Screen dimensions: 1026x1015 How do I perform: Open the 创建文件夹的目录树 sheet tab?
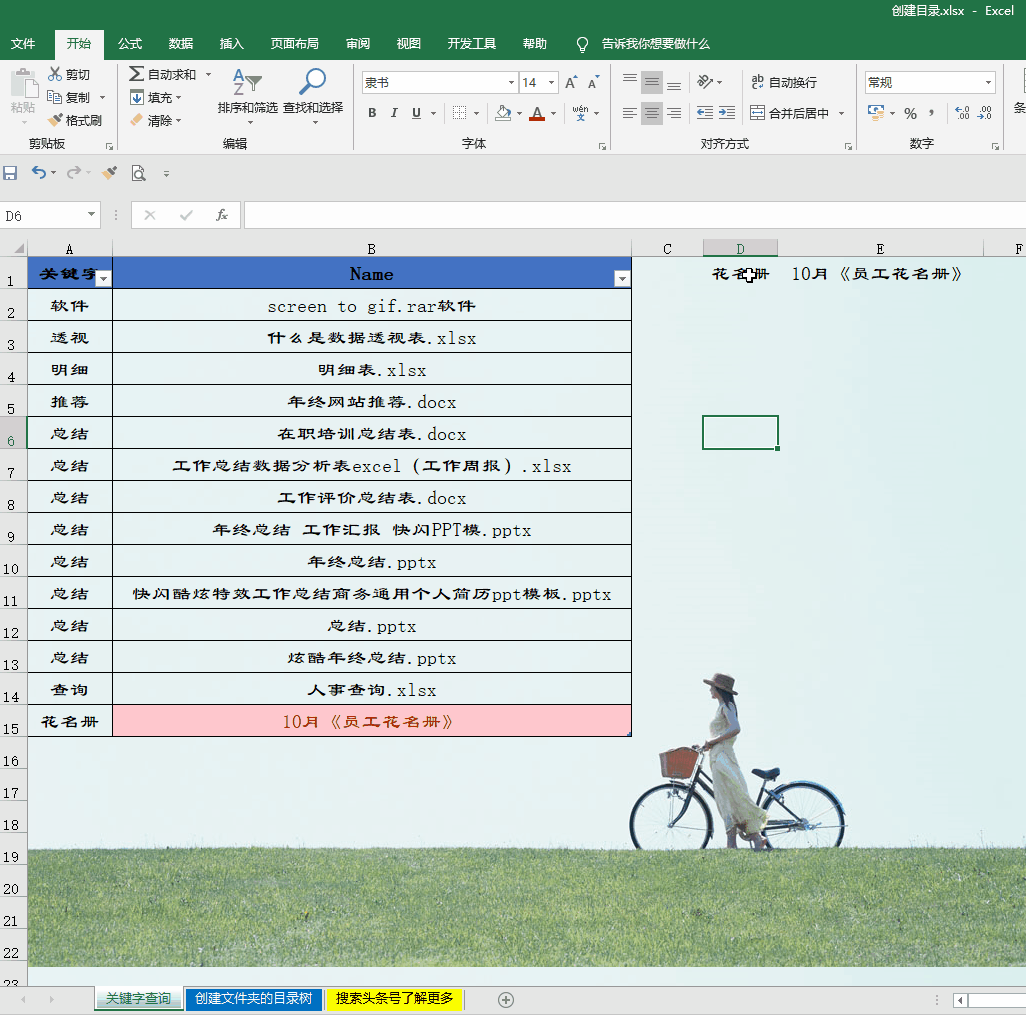[x=253, y=998]
